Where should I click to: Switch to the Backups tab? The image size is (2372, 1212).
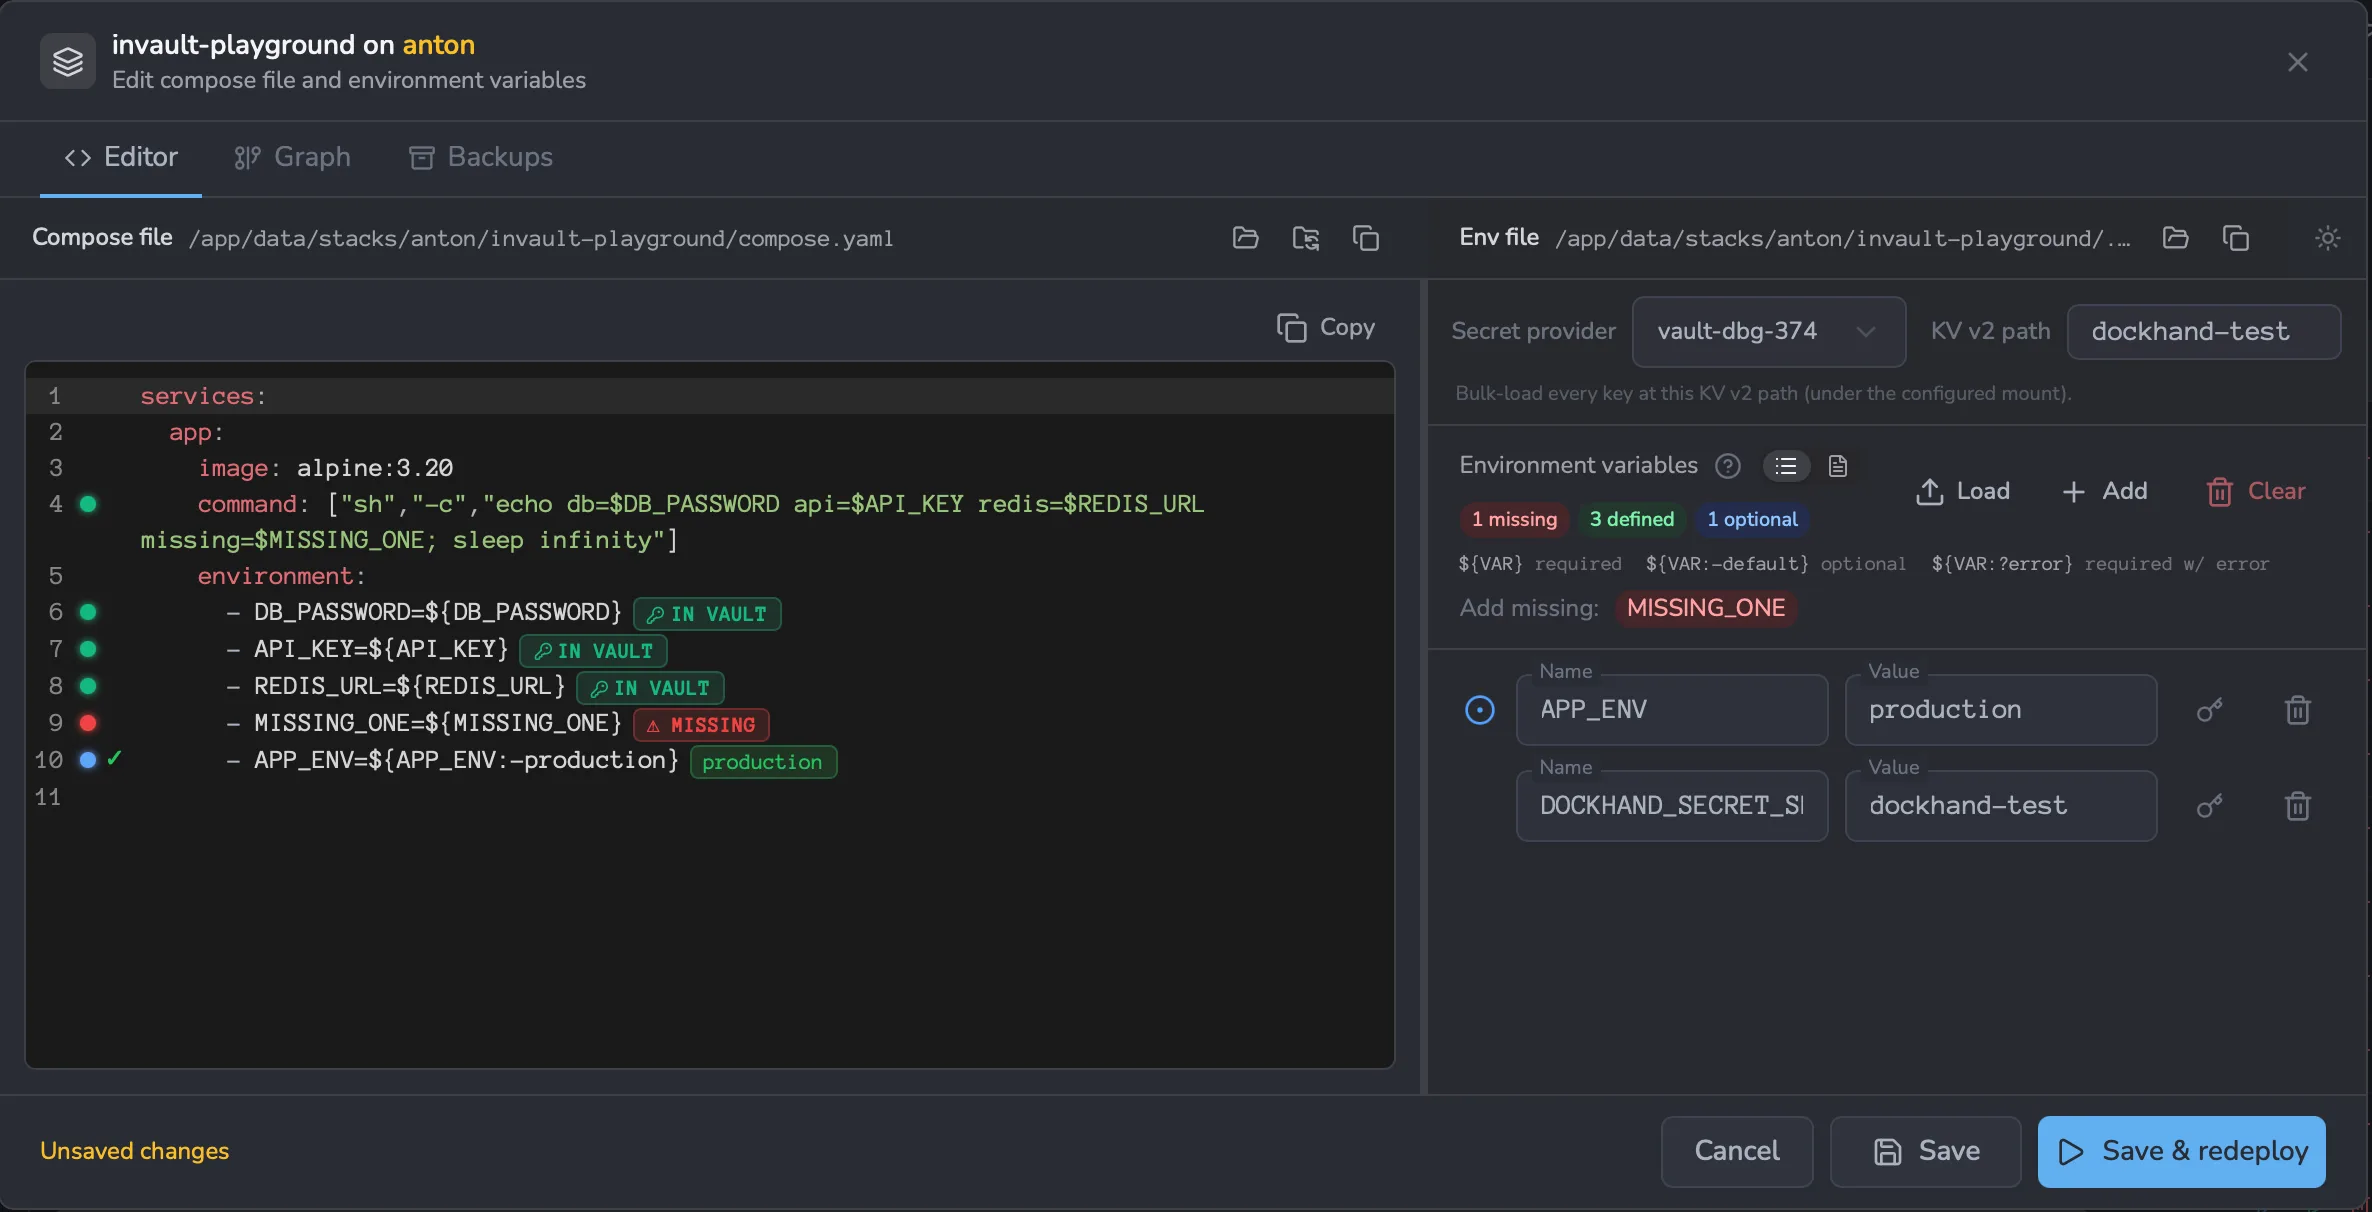(x=480, y=157)
